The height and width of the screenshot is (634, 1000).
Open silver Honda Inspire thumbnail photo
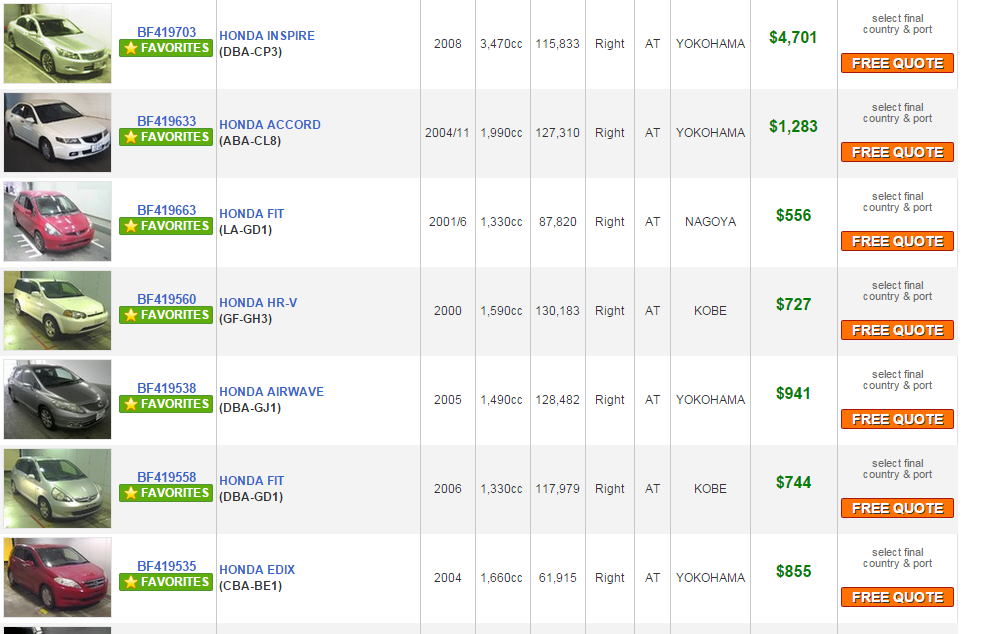coord(58,43)
